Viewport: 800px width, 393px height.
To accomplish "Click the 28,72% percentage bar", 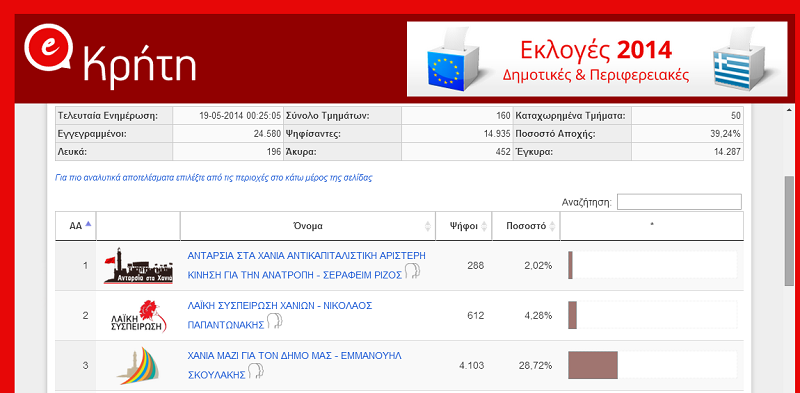I will tap(593, 365).
